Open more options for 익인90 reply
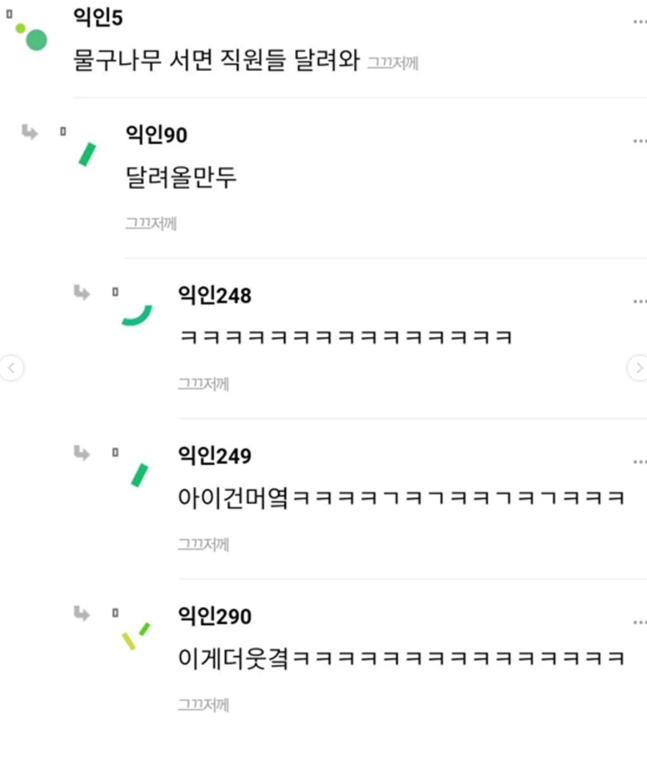The width and height of the screenshot is (647, 772). pos(640,141)
